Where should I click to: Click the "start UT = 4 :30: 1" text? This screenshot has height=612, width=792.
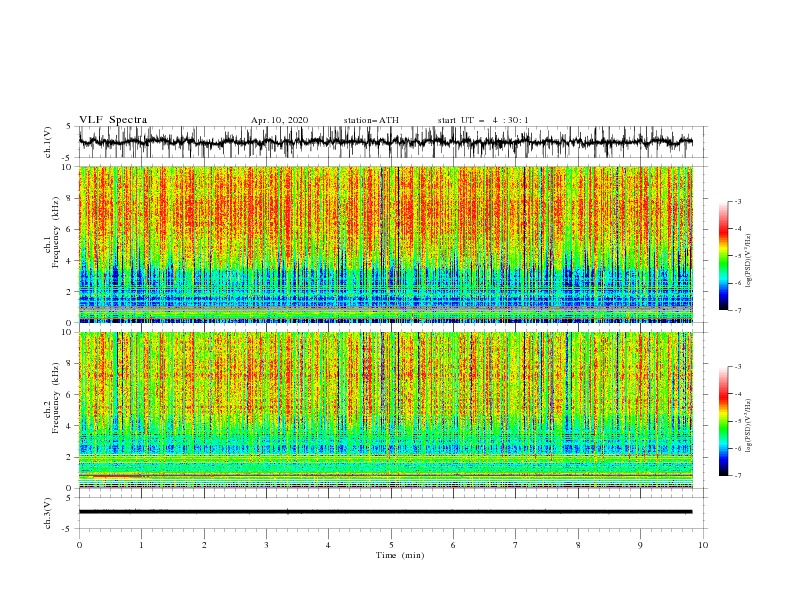483,120
